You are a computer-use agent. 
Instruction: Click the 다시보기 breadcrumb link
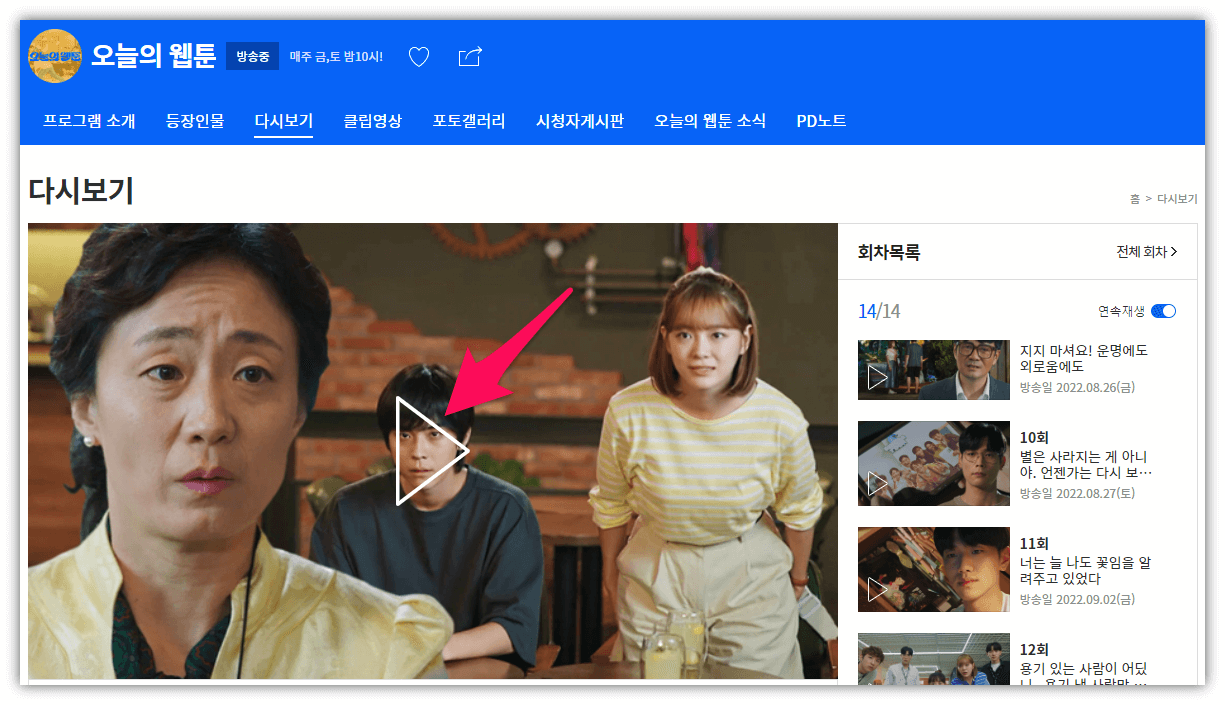(x=1177, y=199)
